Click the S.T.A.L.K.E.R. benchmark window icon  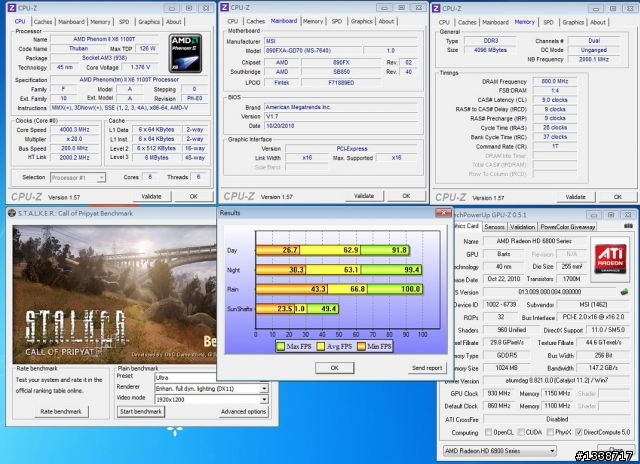[x=12, y=213]
